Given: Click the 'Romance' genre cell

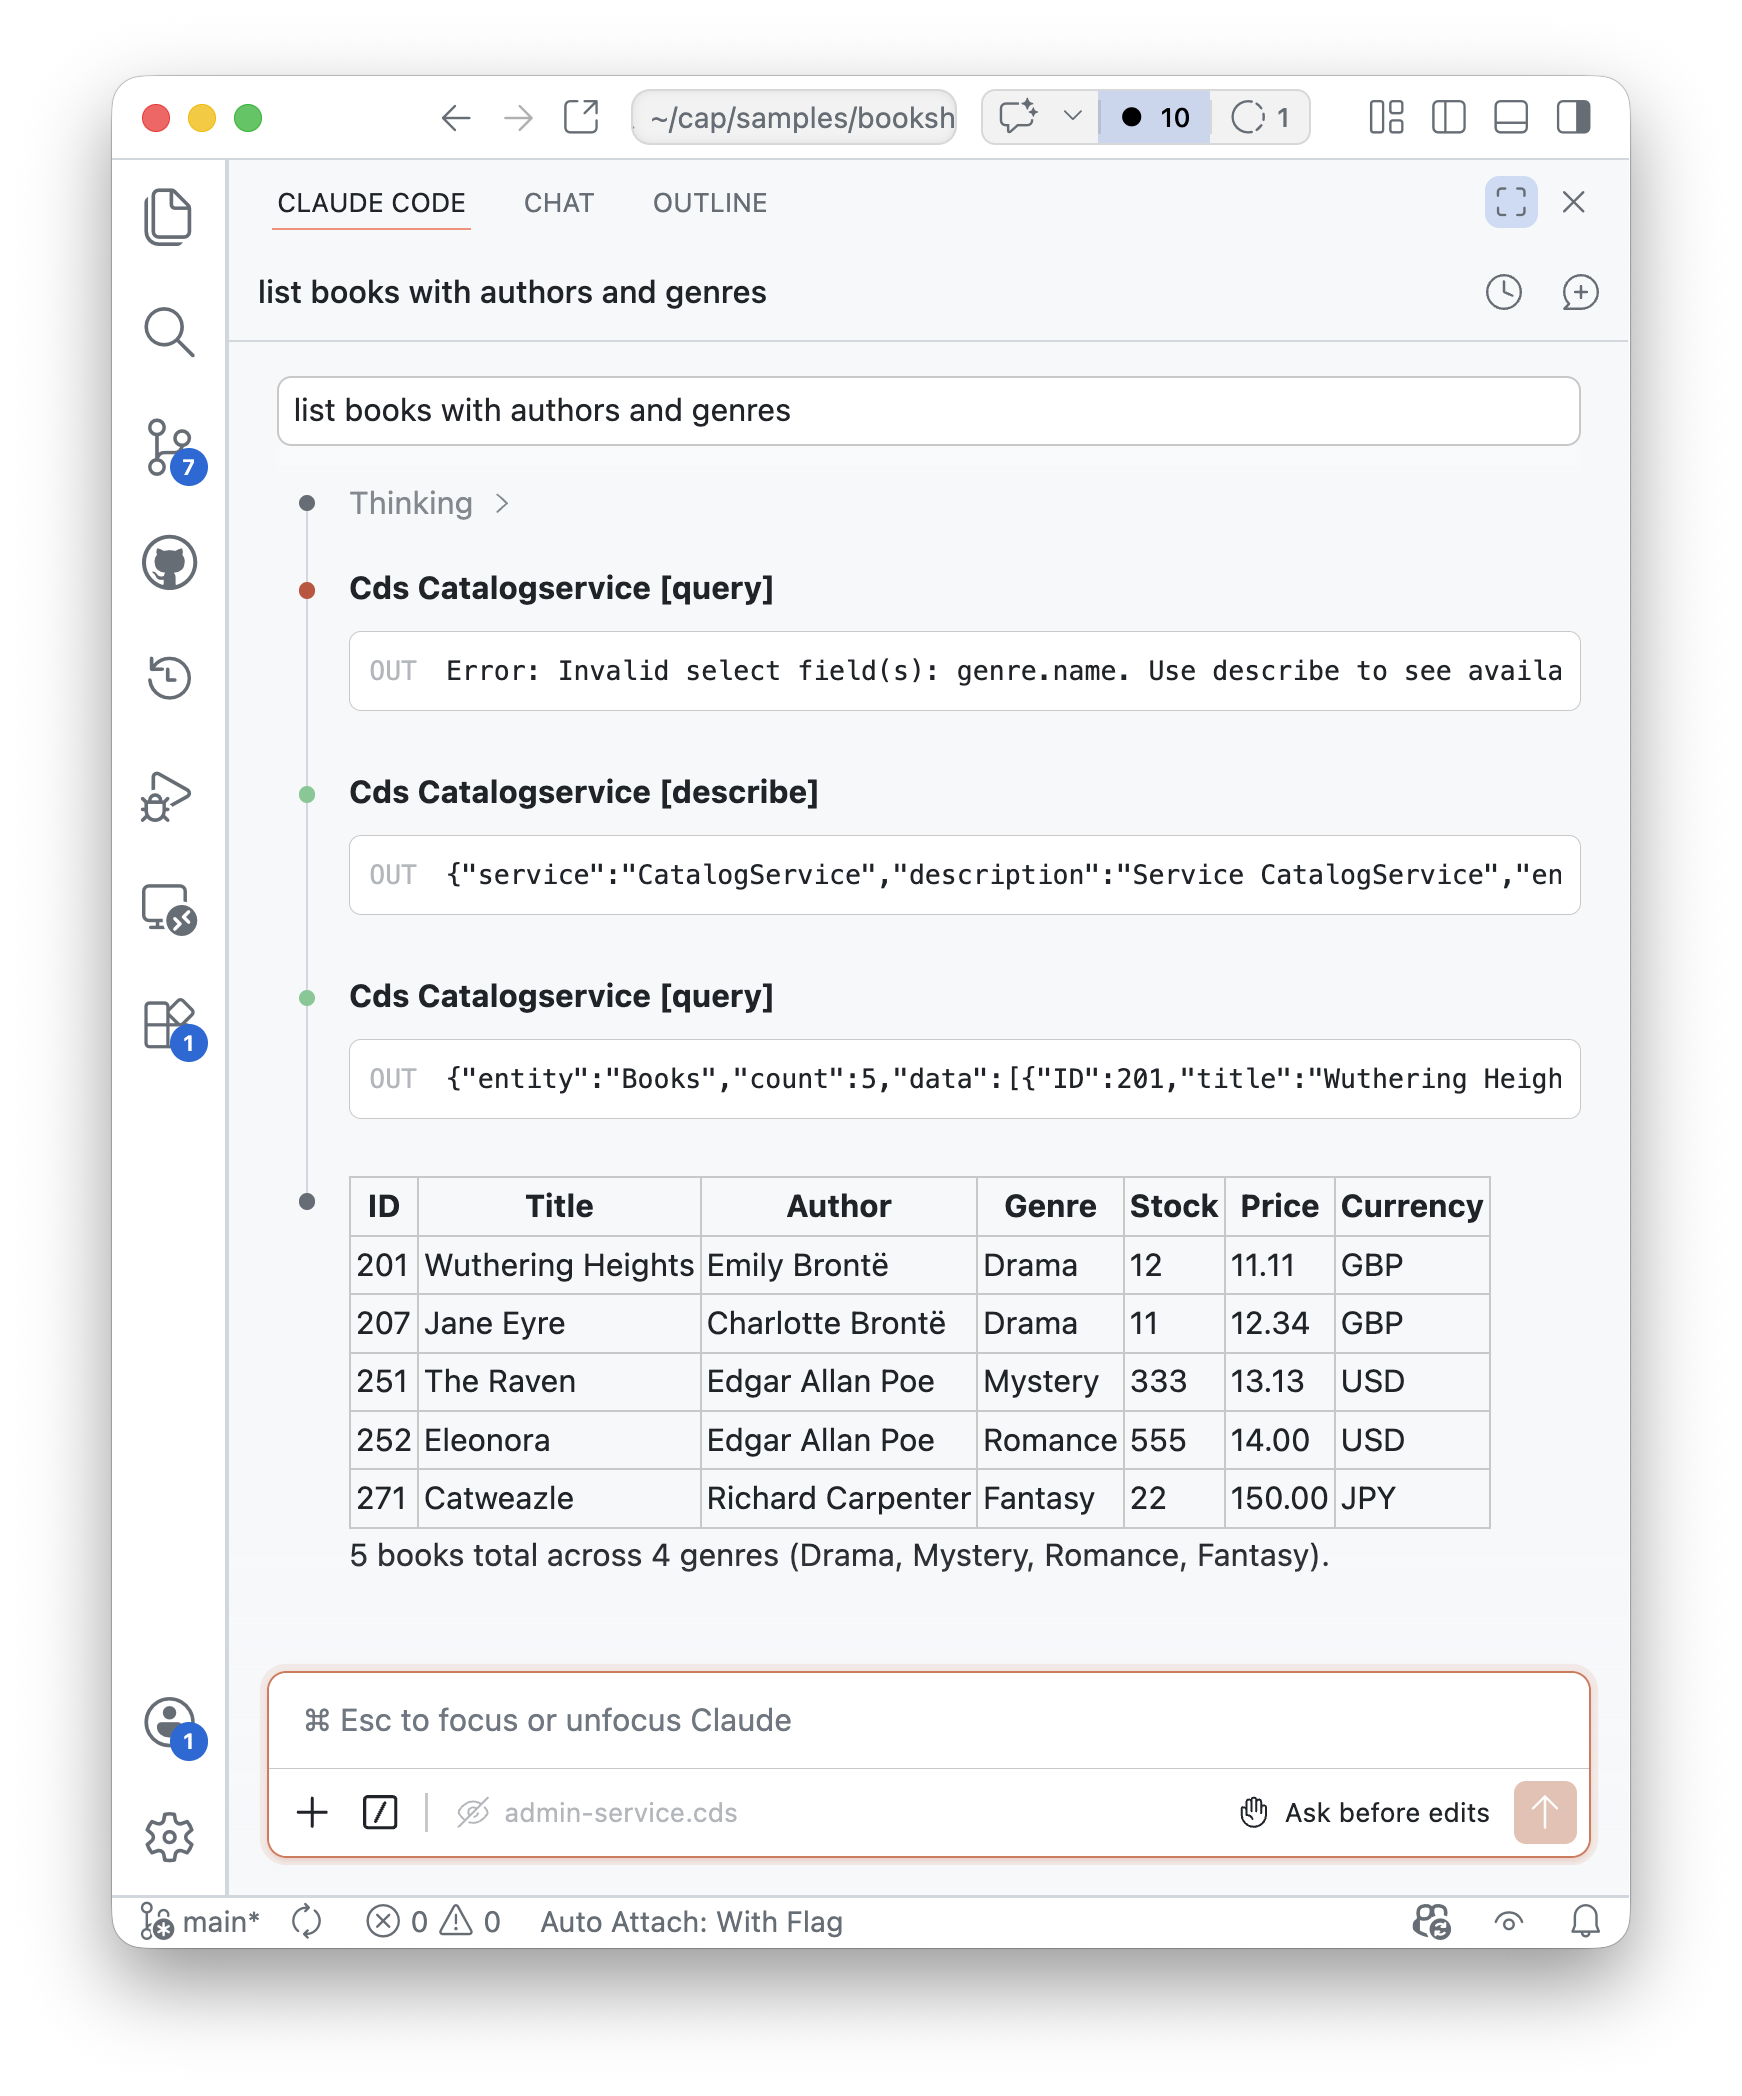Looking at the screenshot, I should click(x=1050, y=1440).
